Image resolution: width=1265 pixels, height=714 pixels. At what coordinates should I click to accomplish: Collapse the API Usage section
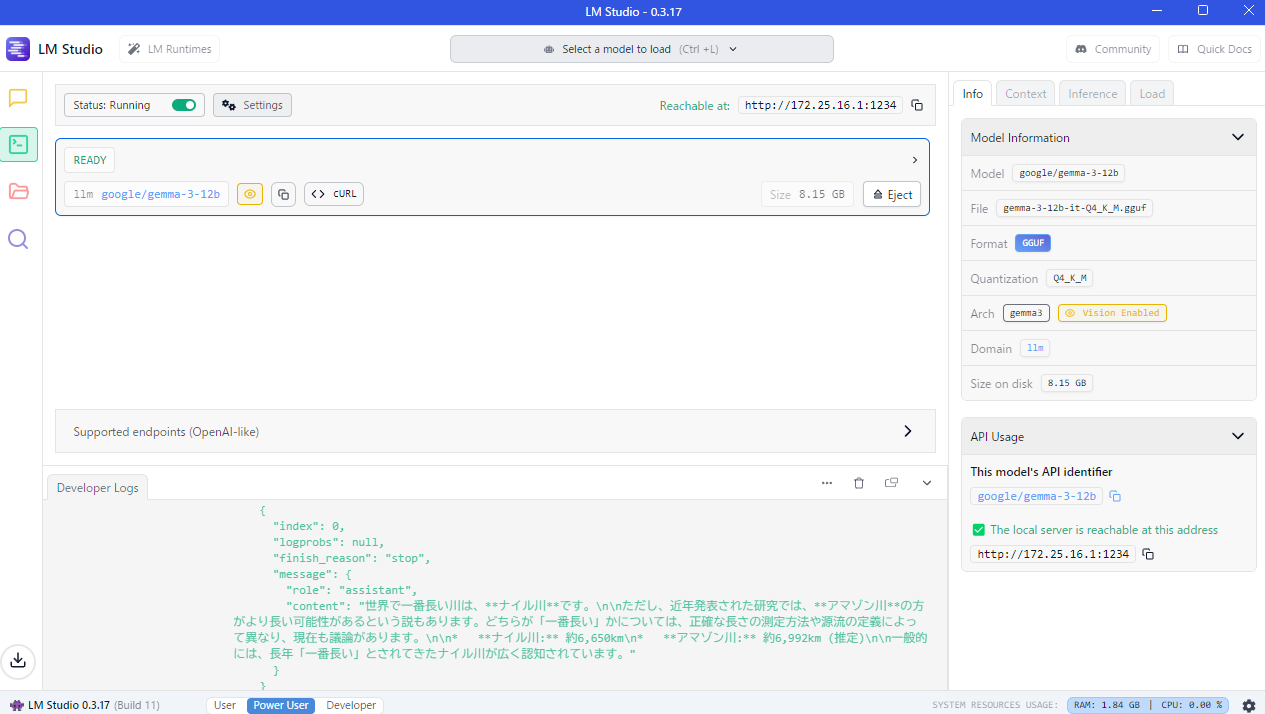[1238, 437]
